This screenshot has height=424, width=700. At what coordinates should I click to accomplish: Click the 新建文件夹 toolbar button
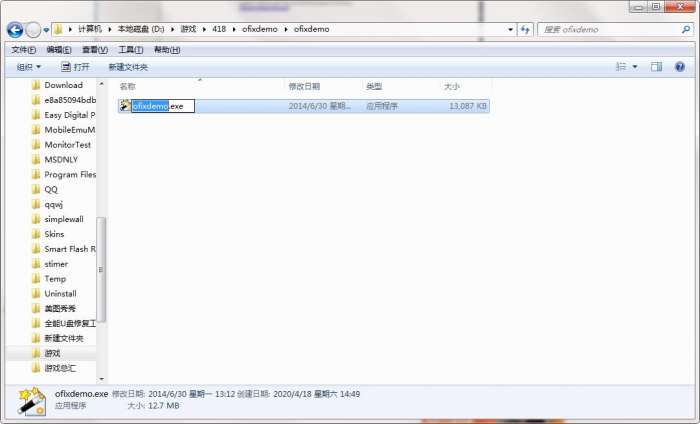pyautogui.click(x=128, y=67)
